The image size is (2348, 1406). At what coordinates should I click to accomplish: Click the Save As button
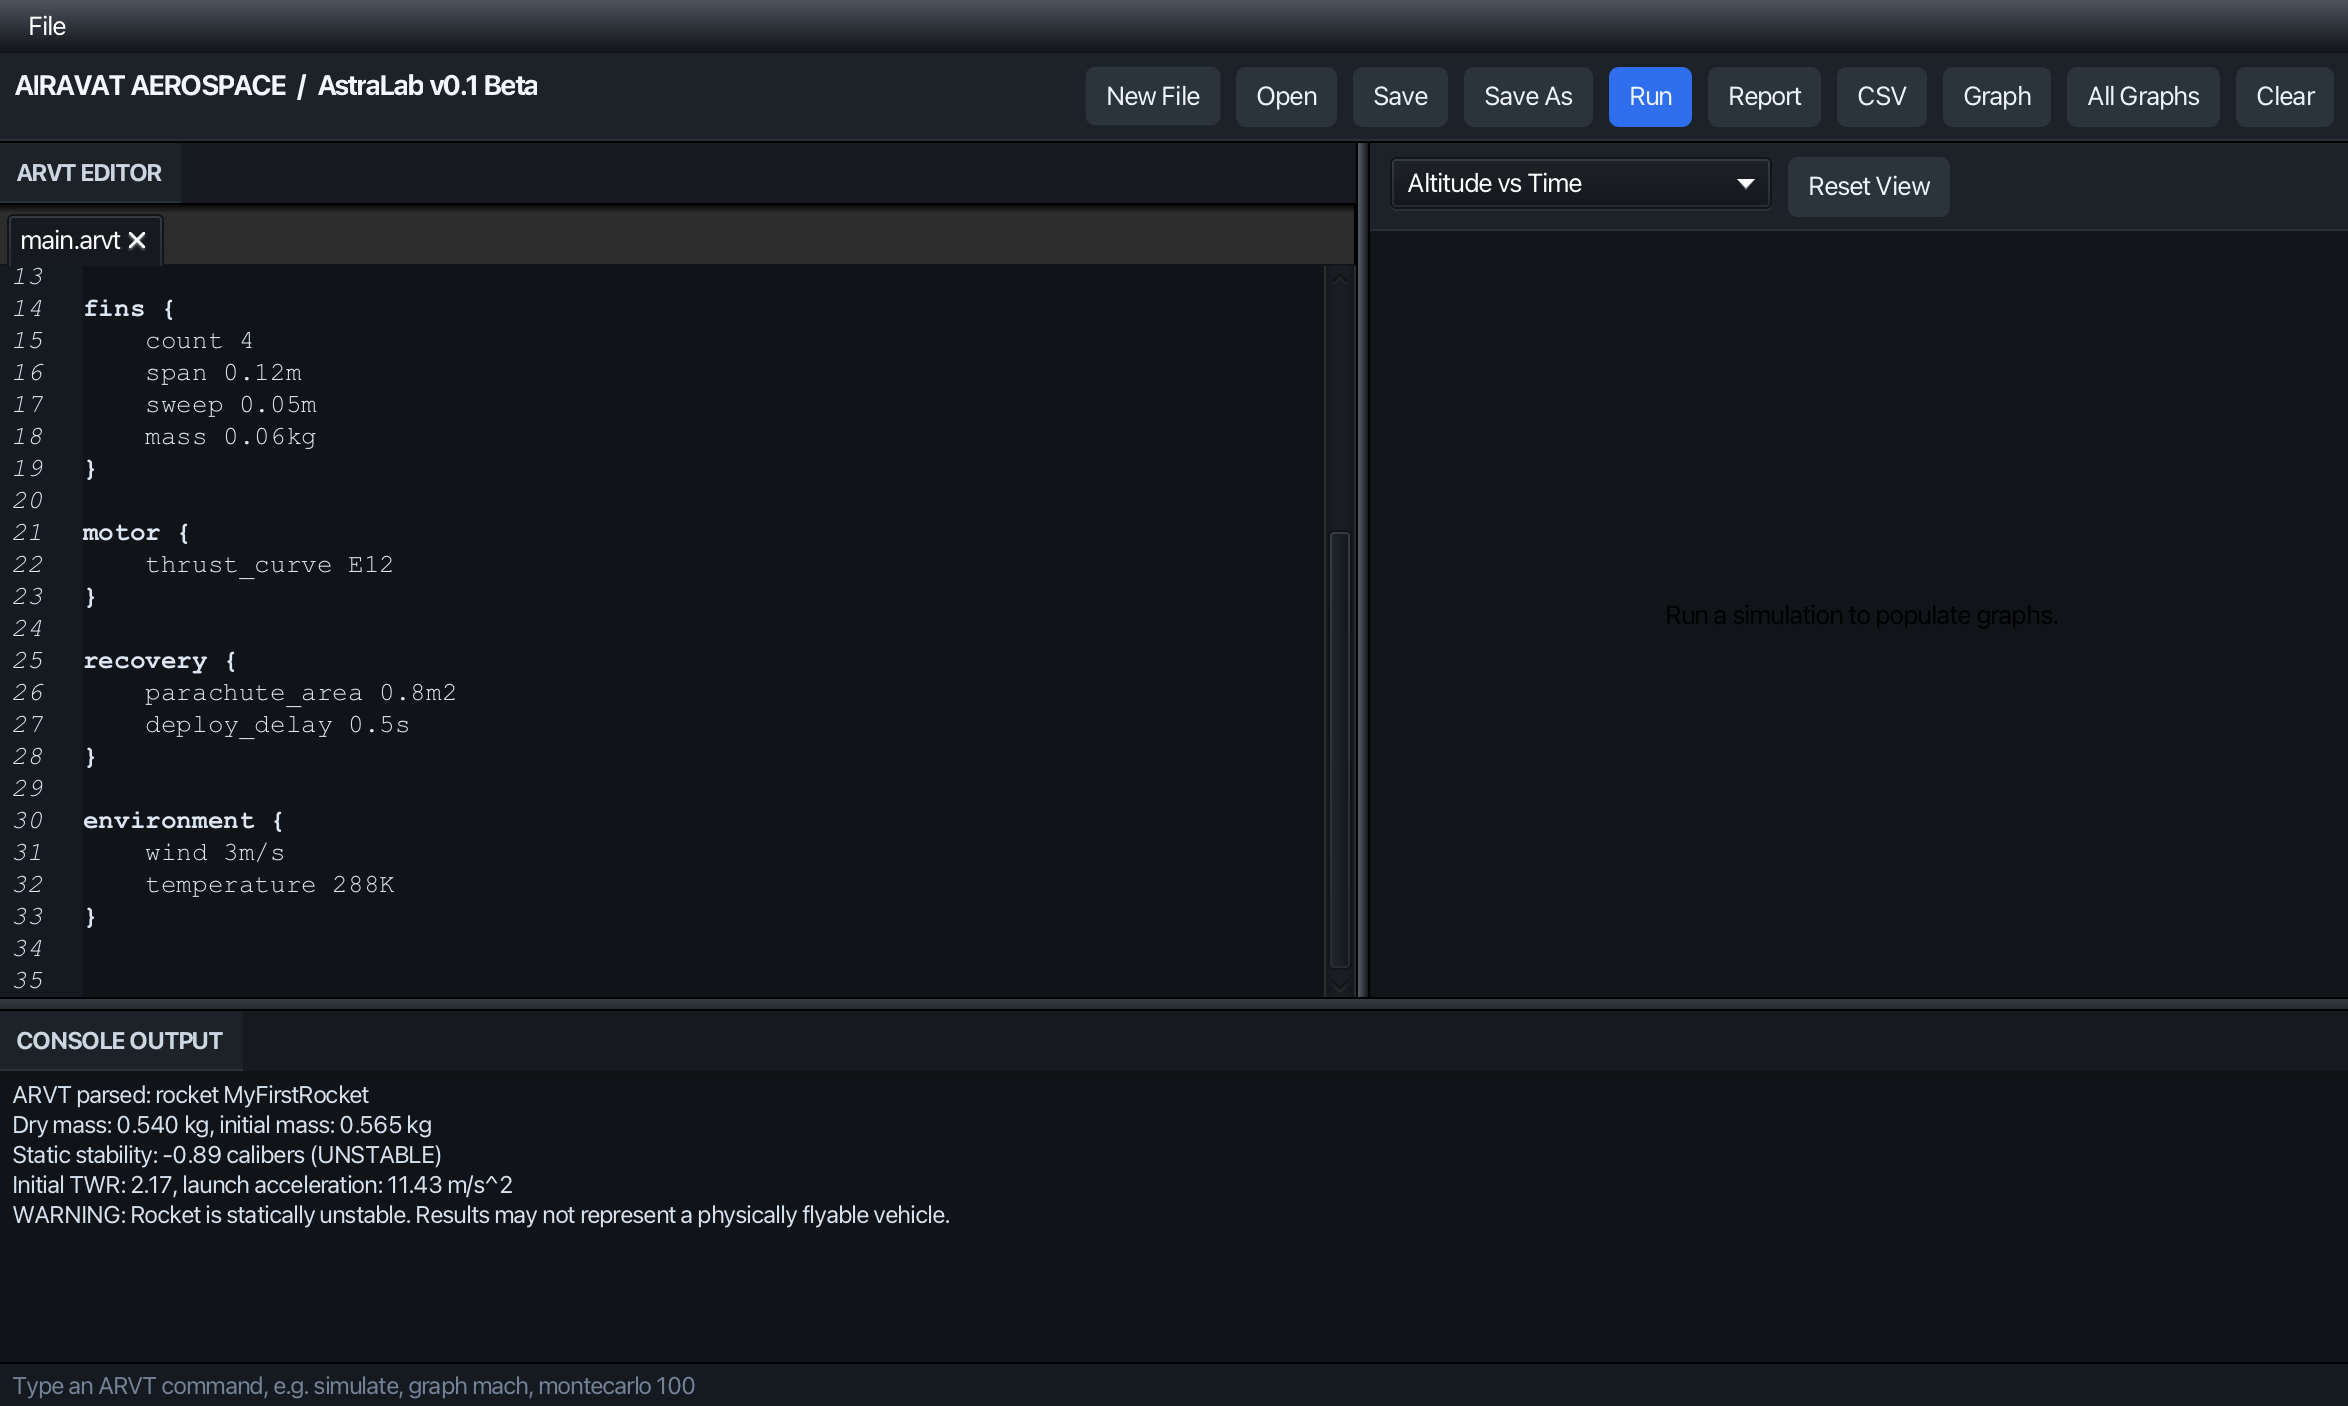coord(1528,97)
